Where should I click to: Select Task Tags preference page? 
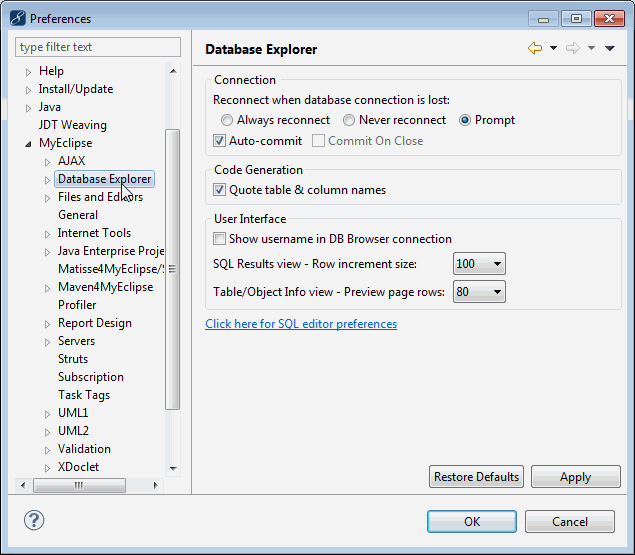pos(84,395)
